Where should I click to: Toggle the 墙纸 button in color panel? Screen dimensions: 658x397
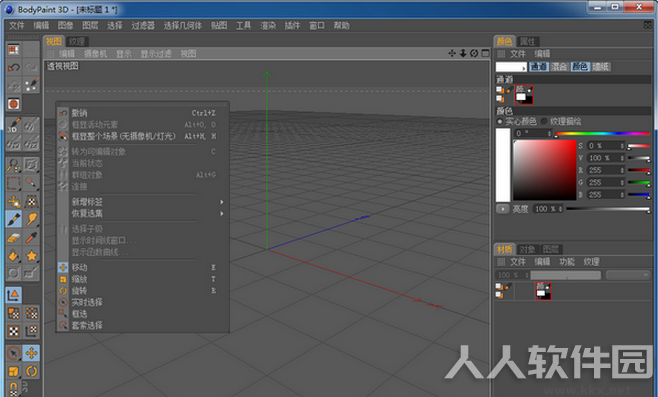click(601, 67)
